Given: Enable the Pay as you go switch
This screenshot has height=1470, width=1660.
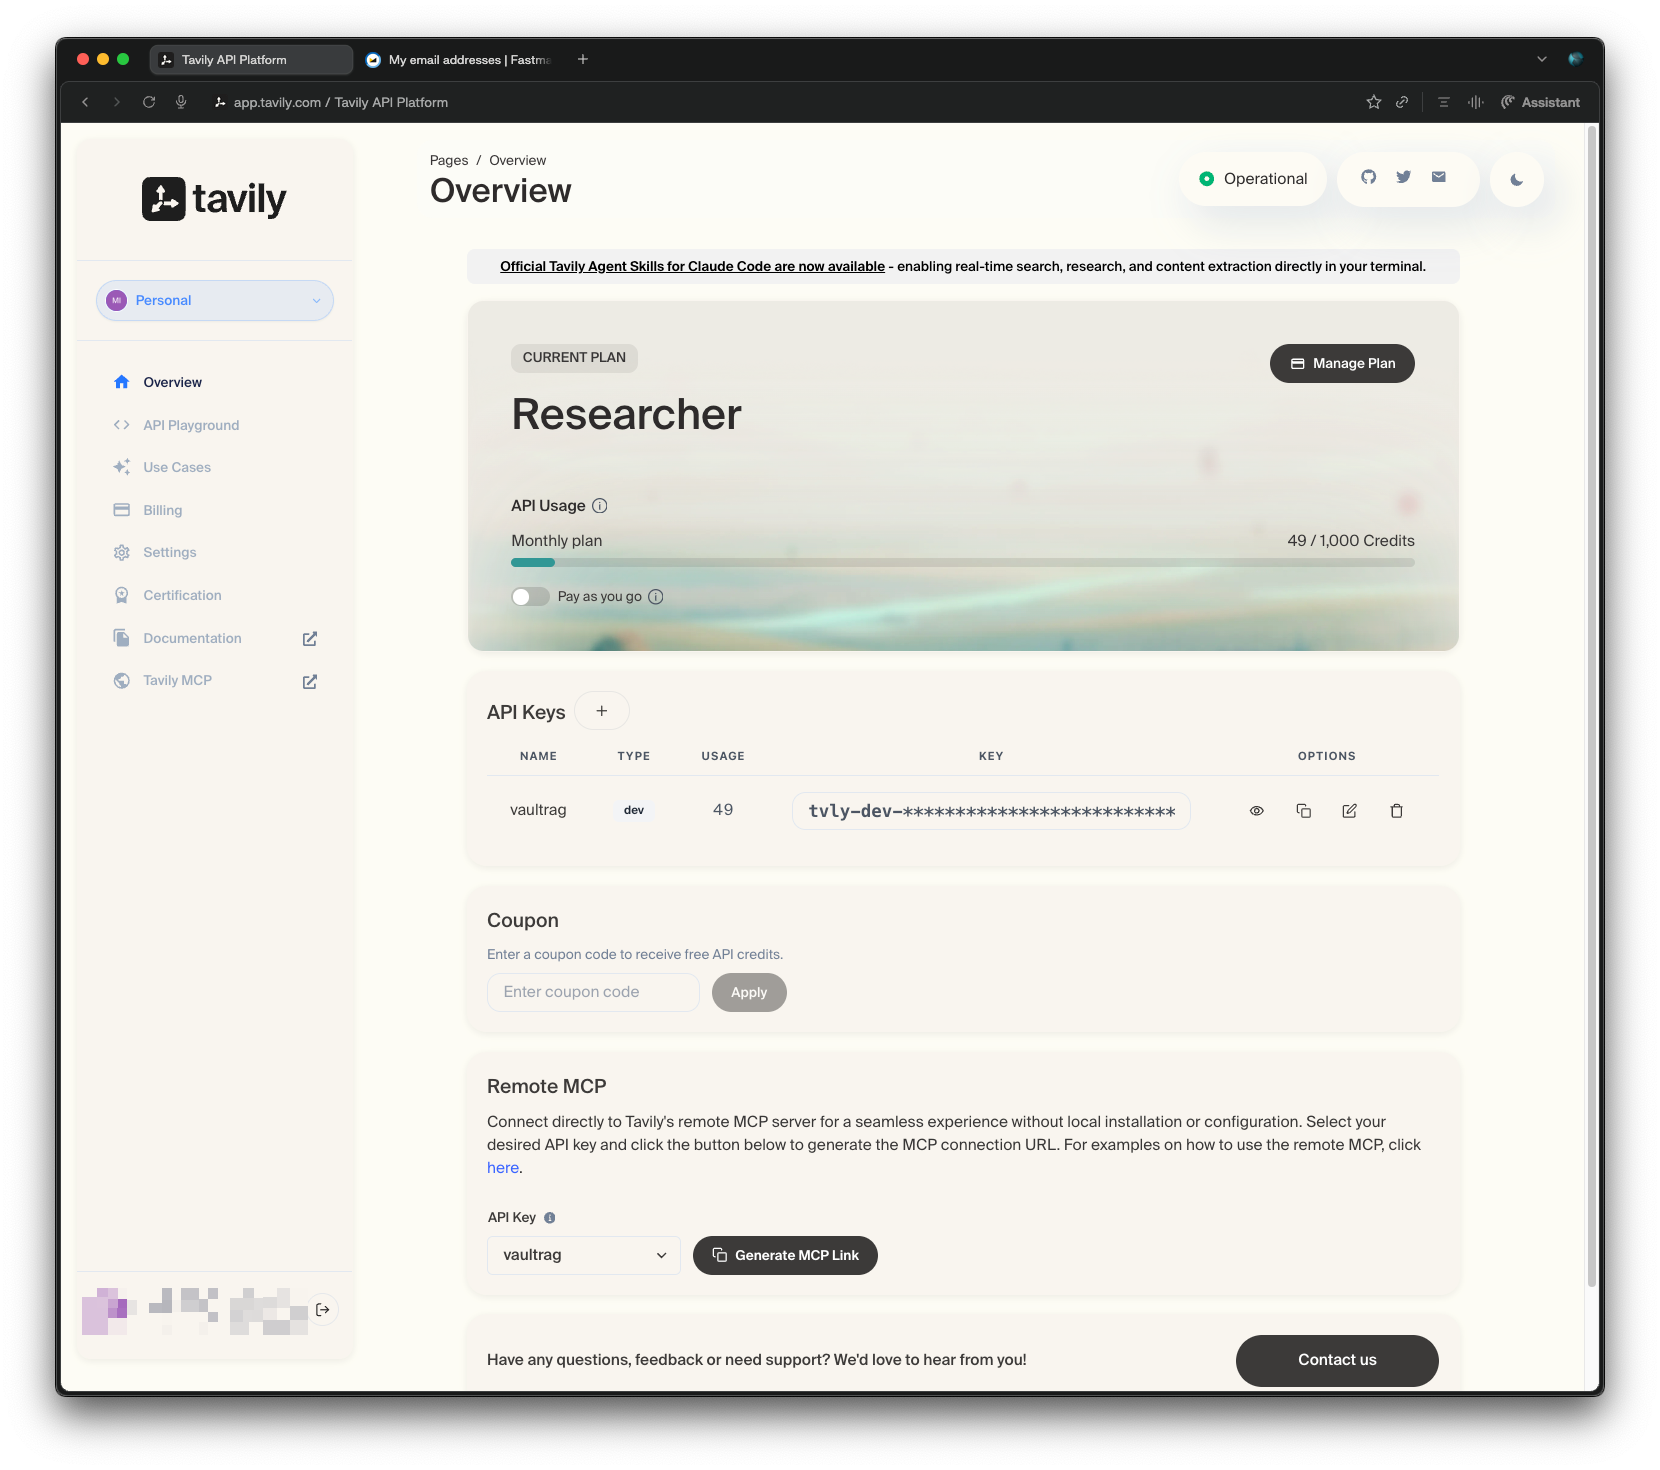Looking at the screenshot, I should pyautogui.click(x=530, y=597).
